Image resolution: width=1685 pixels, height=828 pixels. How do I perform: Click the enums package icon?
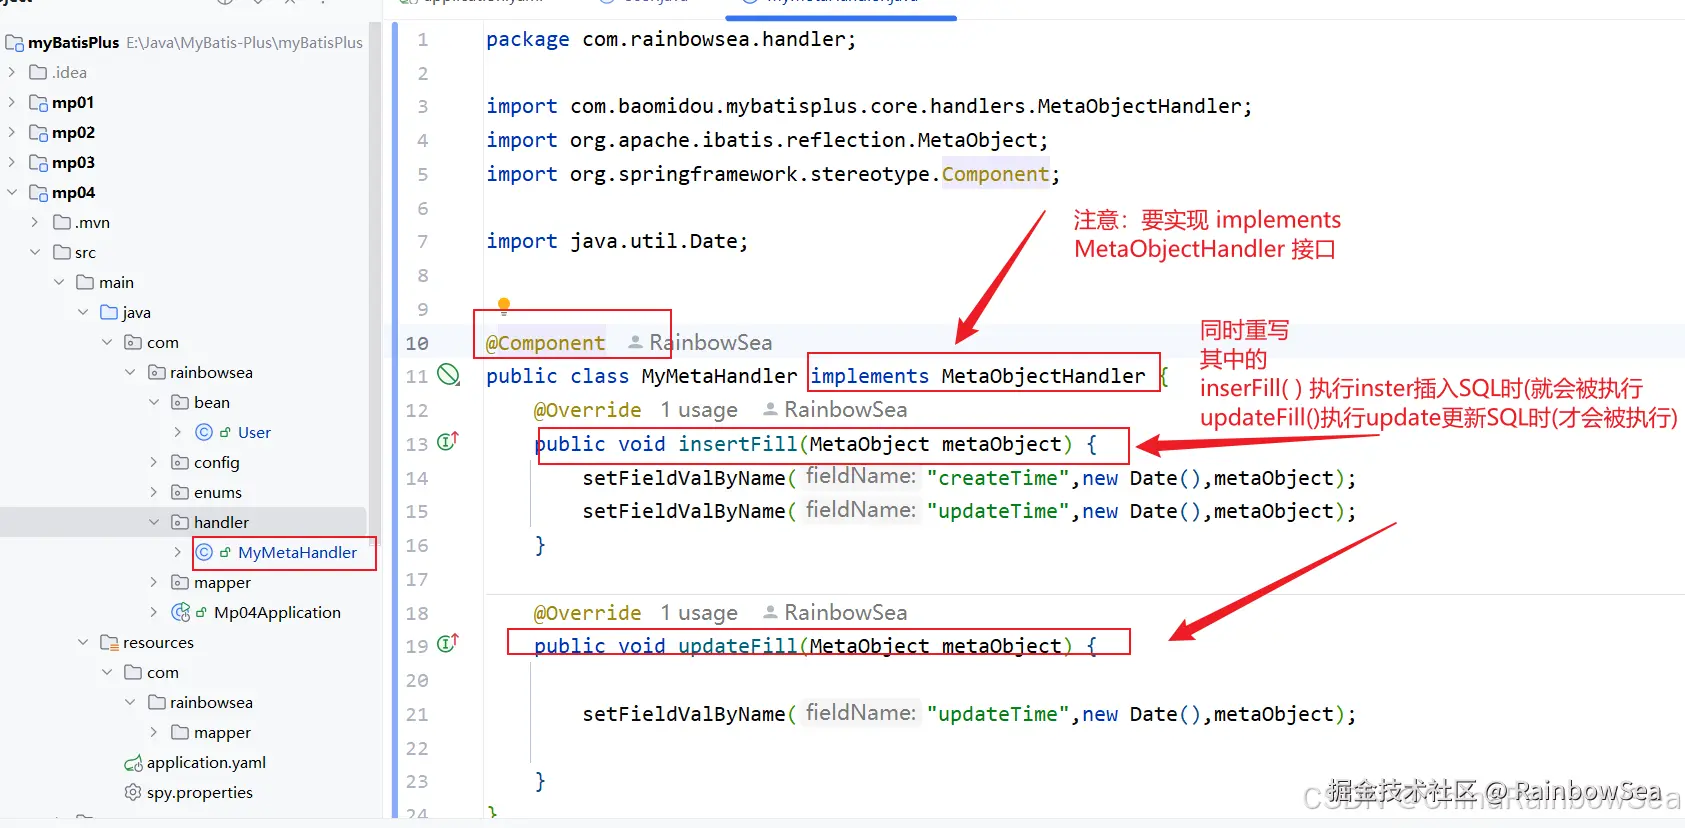[x=180, y=492]
